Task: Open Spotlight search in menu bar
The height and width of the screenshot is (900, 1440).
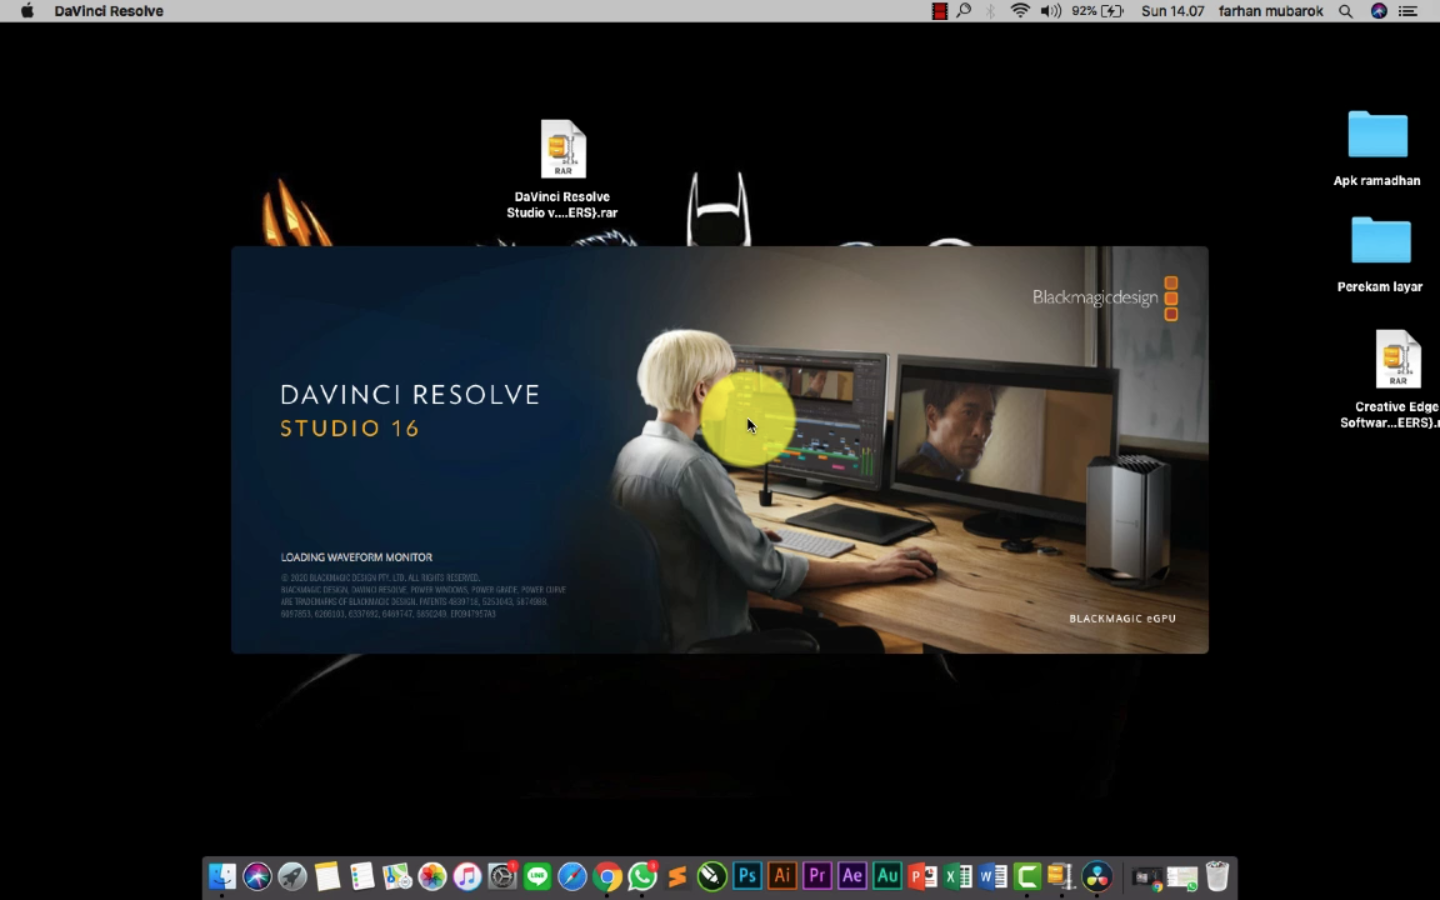Action: tap(1346, 11)
